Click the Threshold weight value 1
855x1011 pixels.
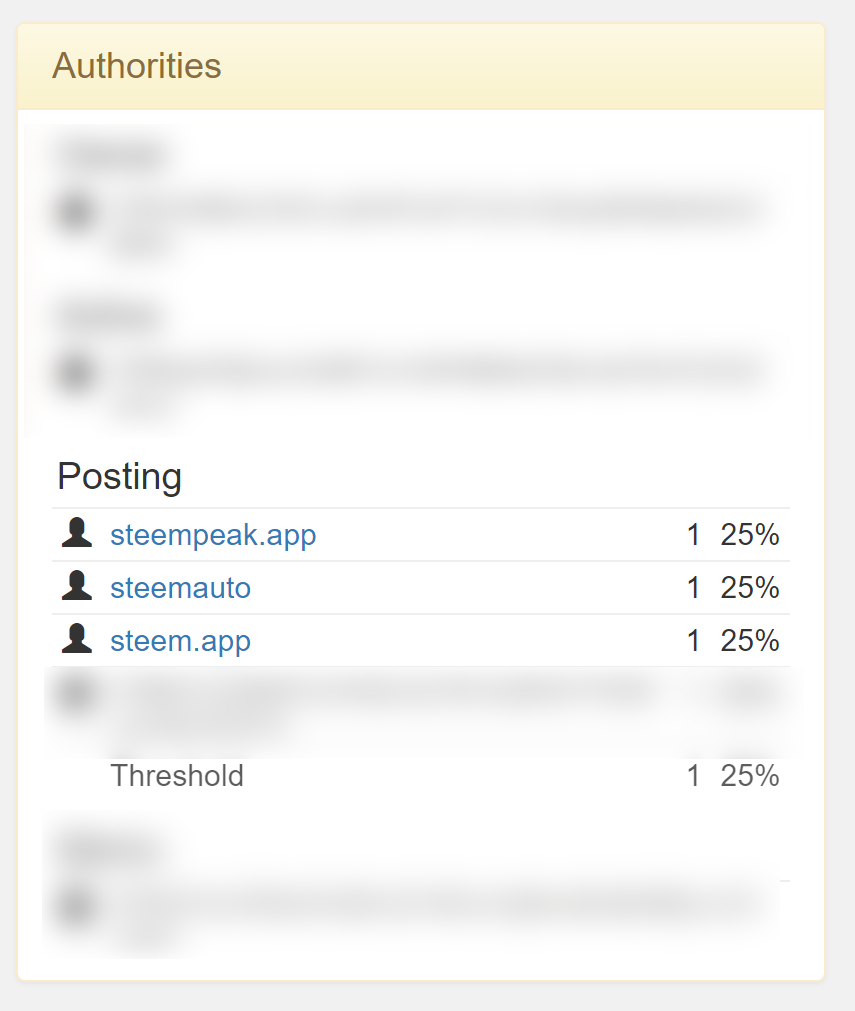click(x=694, y=776)
